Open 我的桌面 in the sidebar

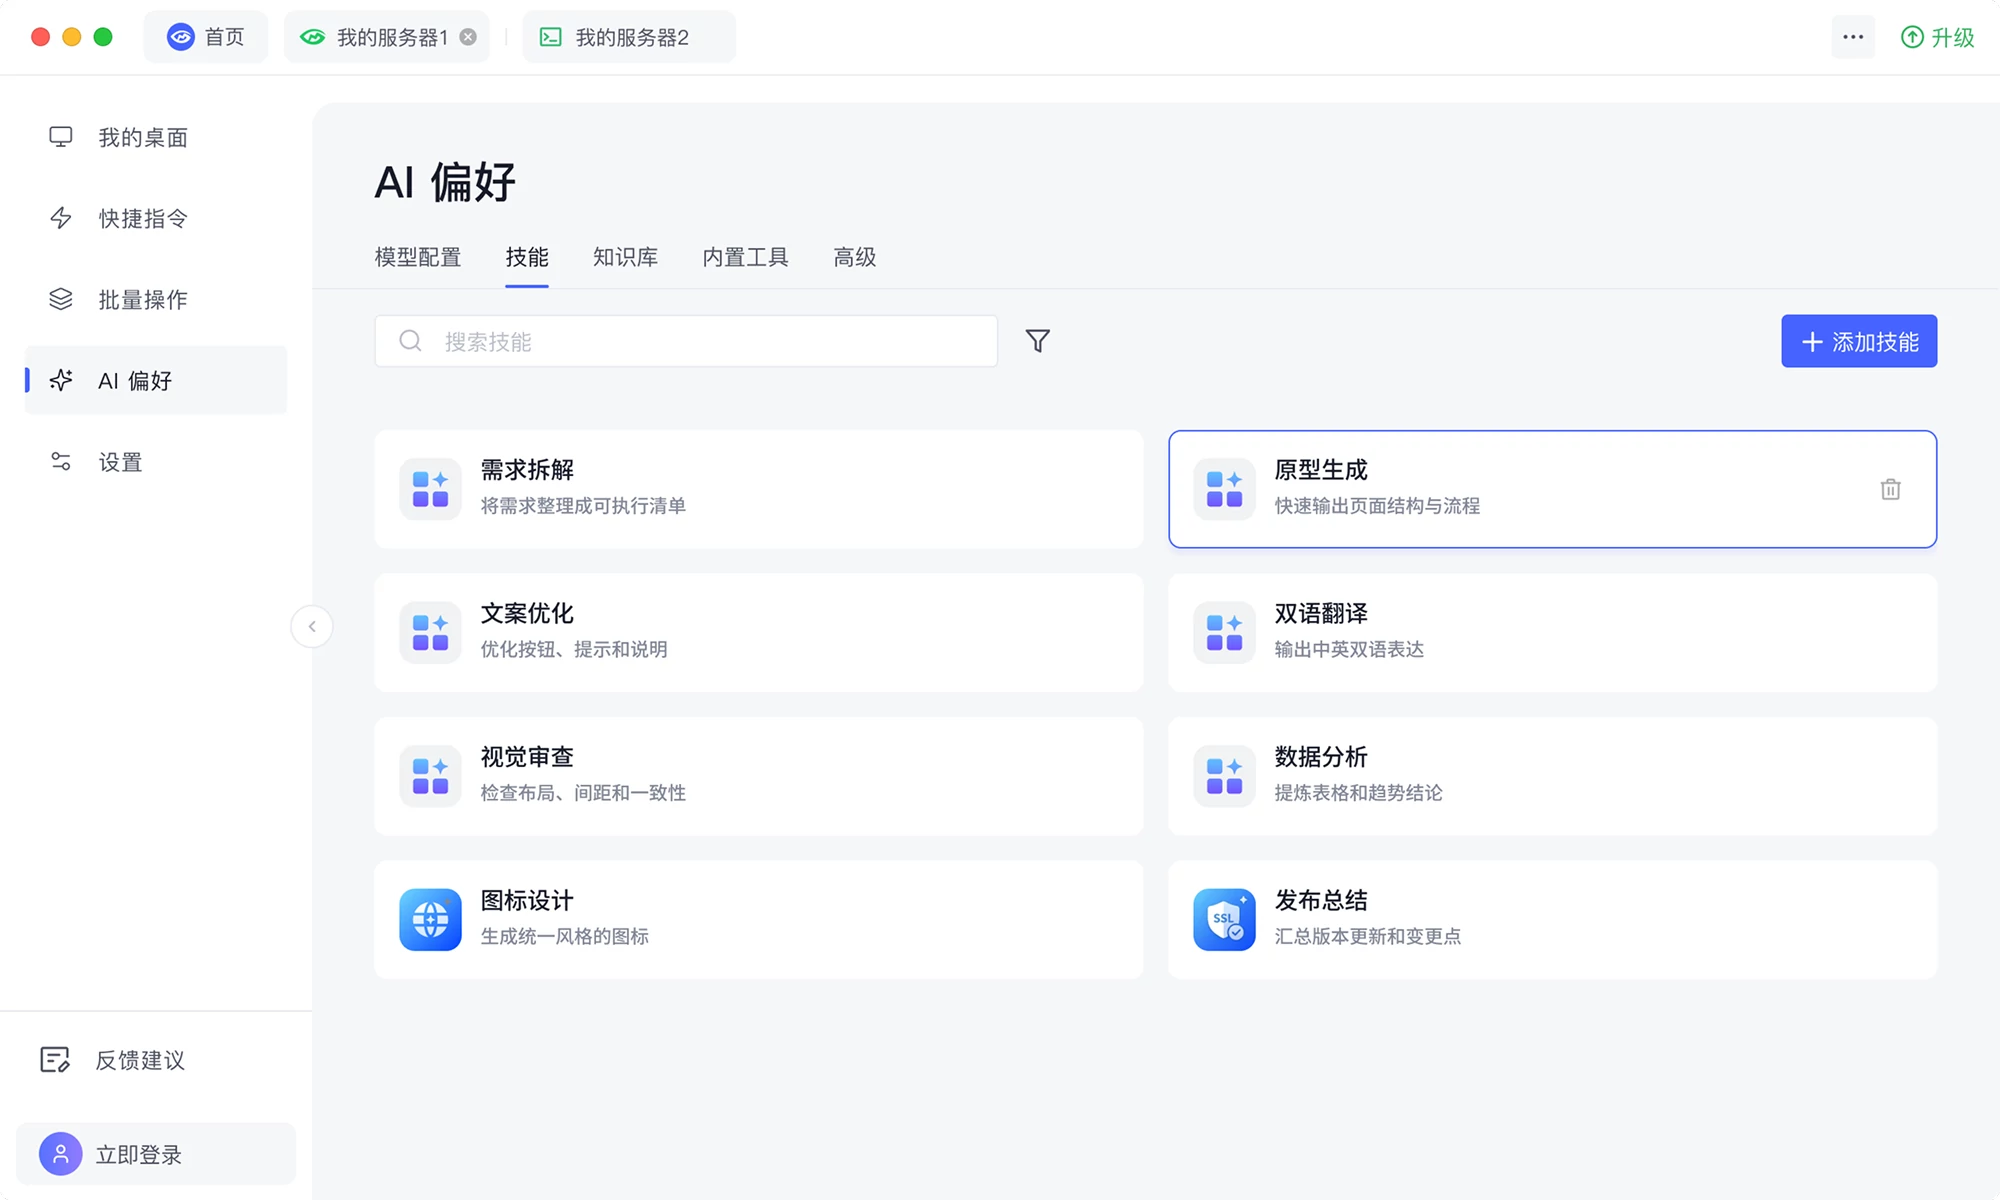pos(155,137)
